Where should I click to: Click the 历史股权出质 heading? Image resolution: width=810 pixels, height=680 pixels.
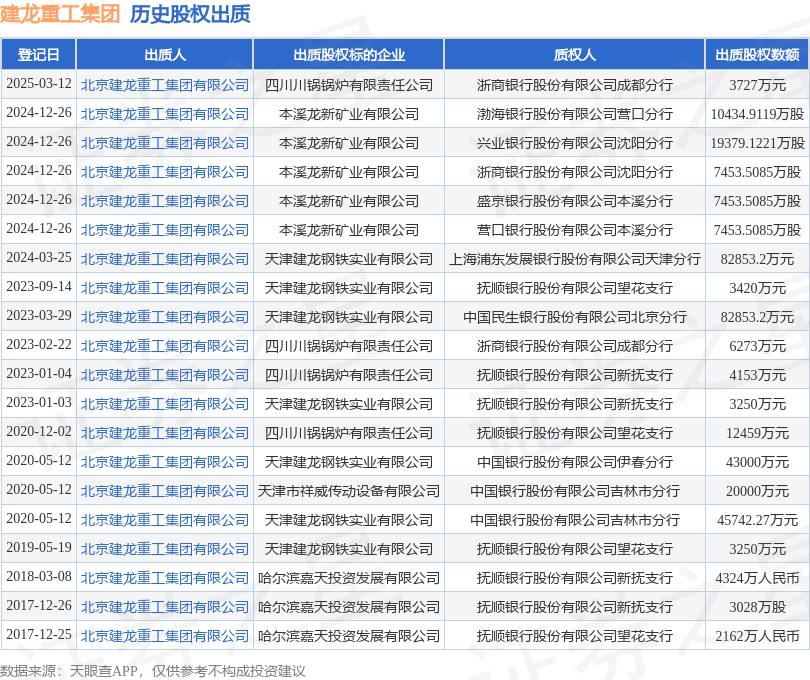(x=190, y=14)
